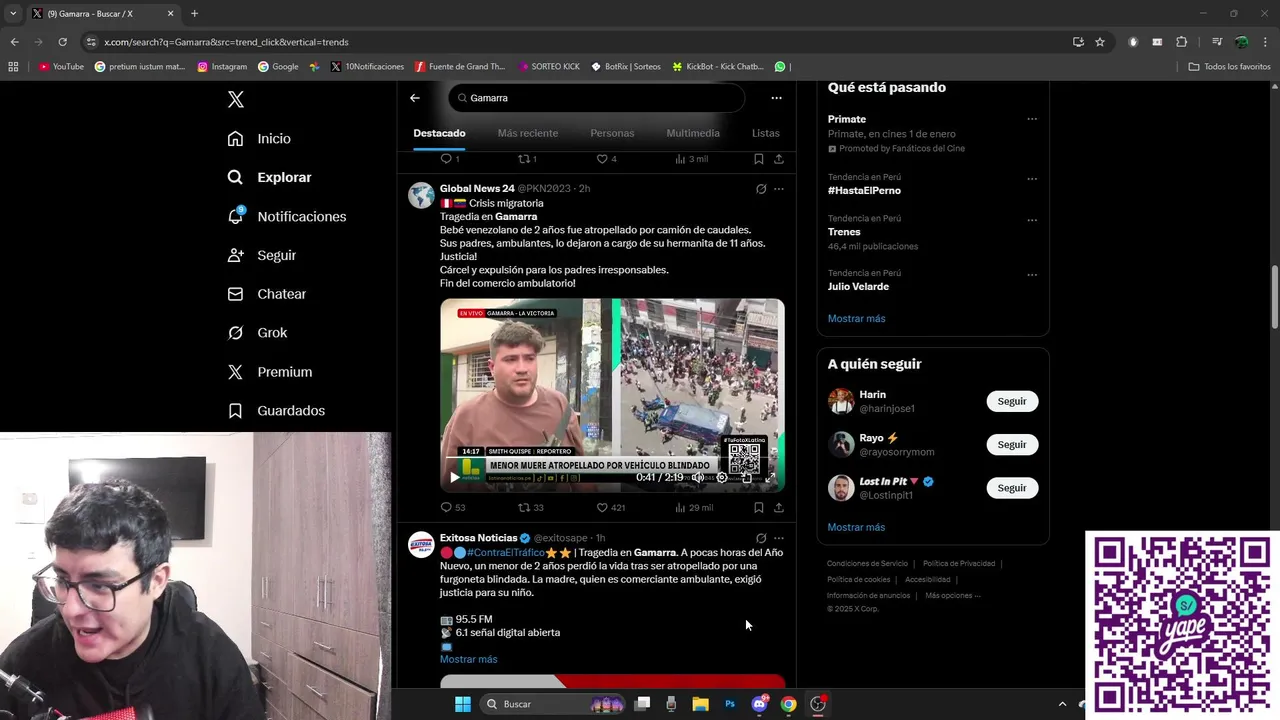This screenshot has width=1280, height=720.
Task: Open options for Julio Velarde trend
Action: (1032, 275)
